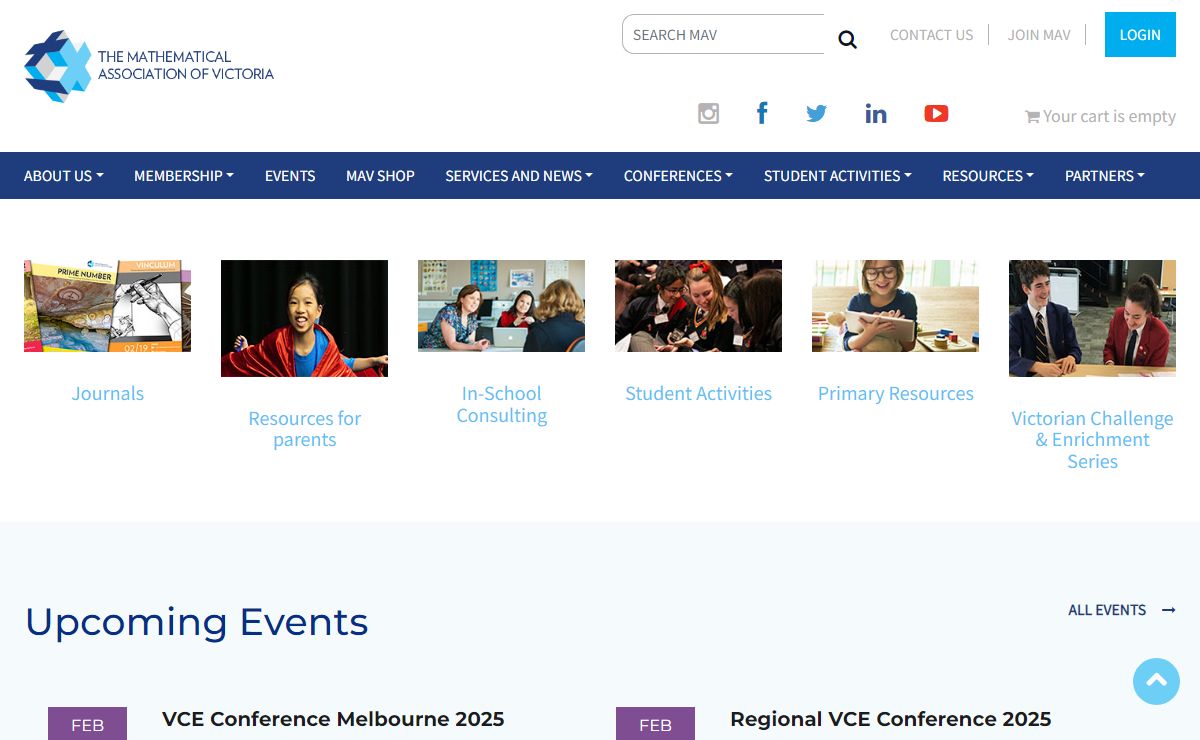Image resolution: width=1200 pixels, height=740 pixels.
Task: Expand the Services and News dropdown
Action: coord(519,176)
